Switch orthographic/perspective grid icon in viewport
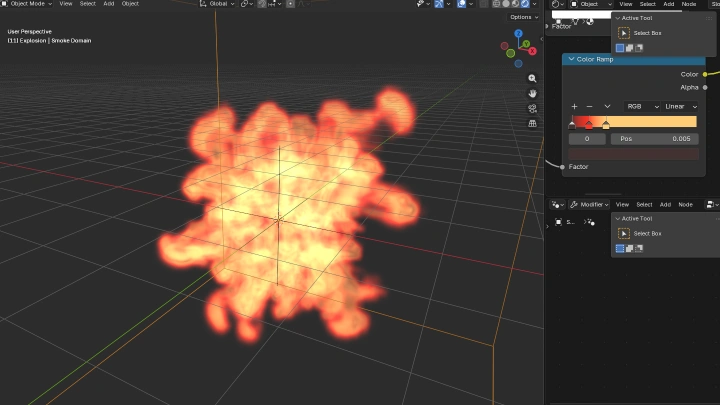Viewport: 720px width, 405px height. [532, 124]
